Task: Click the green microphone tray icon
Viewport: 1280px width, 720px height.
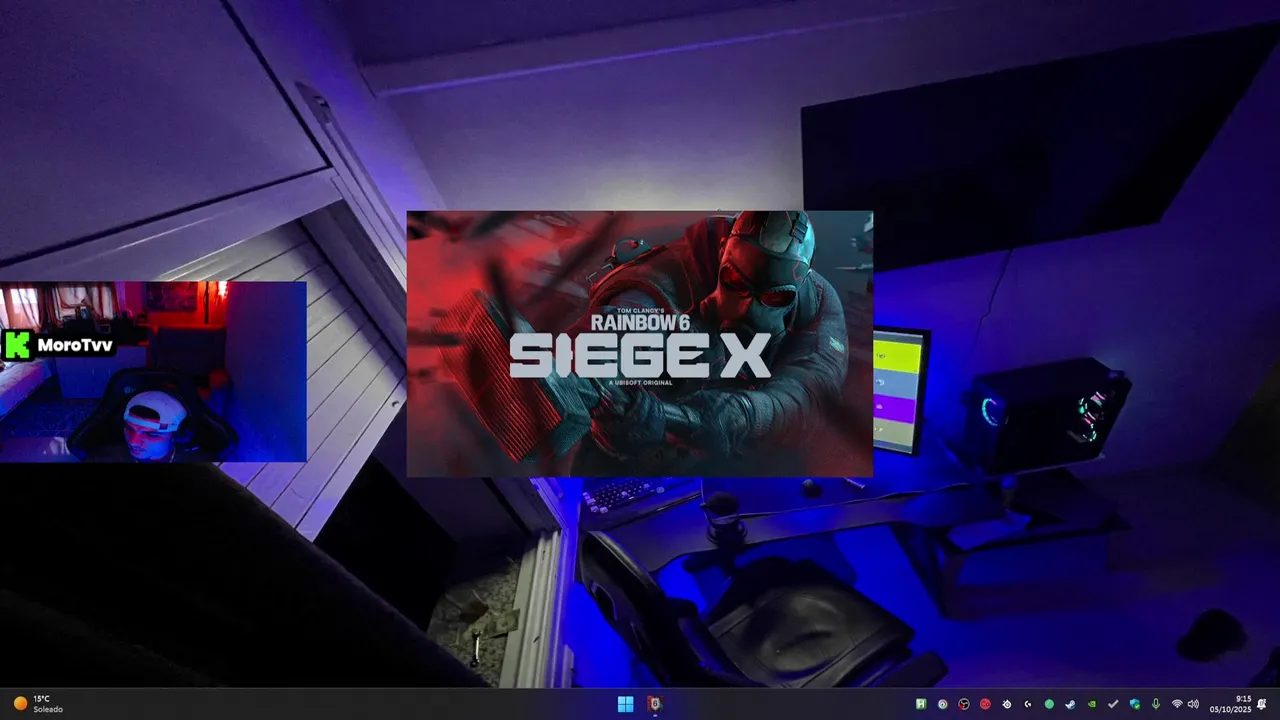Action: (x=1156, y=704)
